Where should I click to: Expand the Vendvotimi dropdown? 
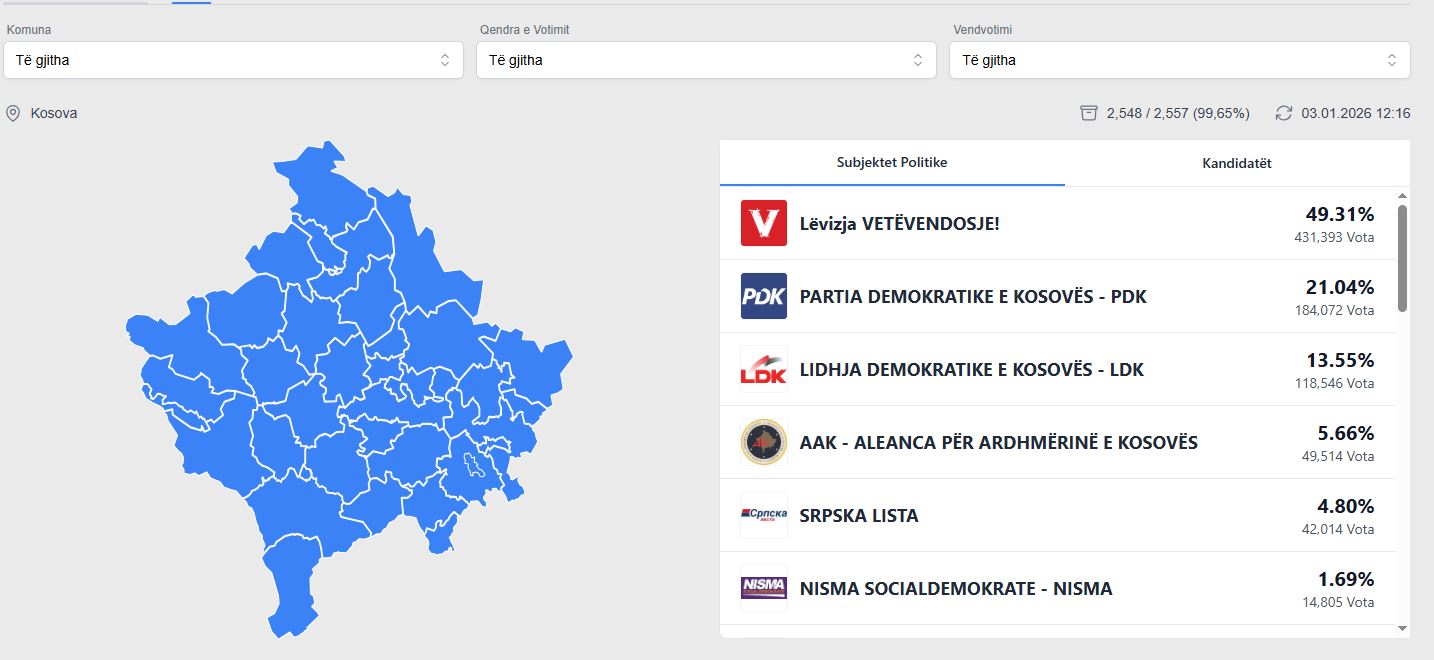[1179, 60]
